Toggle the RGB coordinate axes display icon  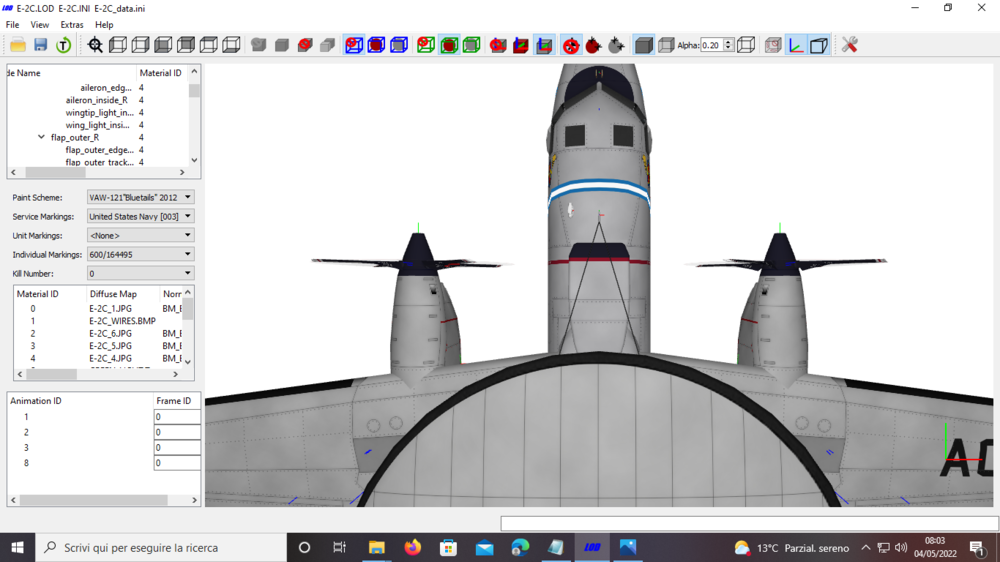(796, 45)
